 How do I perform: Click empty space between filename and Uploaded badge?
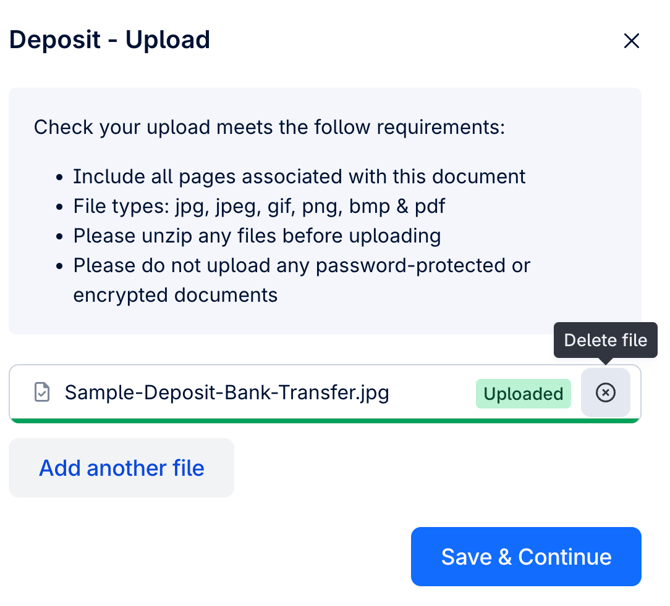[x=432, y=392]
